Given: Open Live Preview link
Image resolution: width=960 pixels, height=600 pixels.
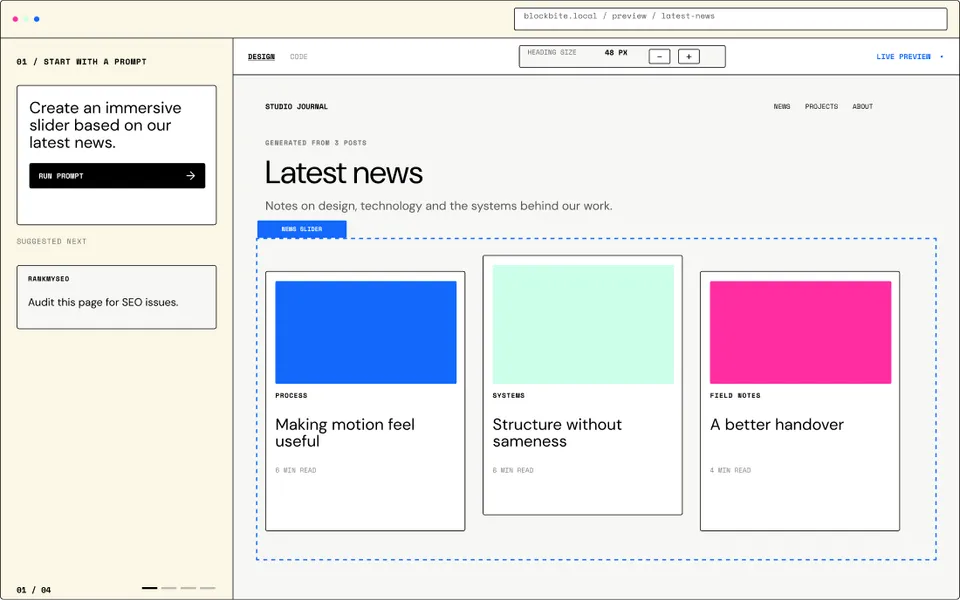Looking at the screenshot, I should (903, 56).
